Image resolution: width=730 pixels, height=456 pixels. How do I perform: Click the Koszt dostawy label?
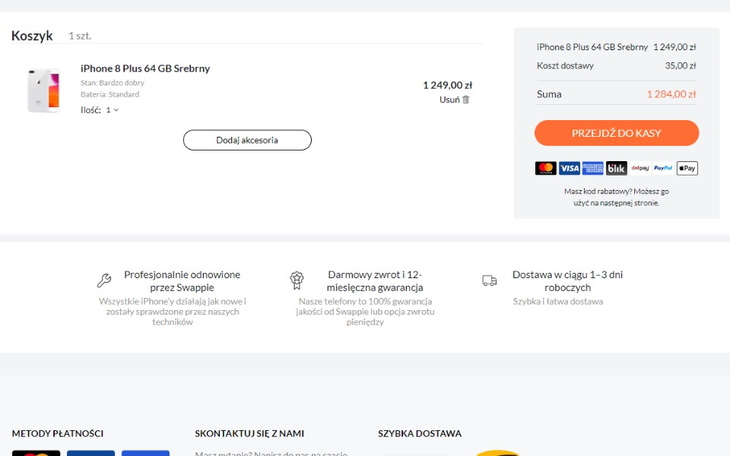coord(565,66)
